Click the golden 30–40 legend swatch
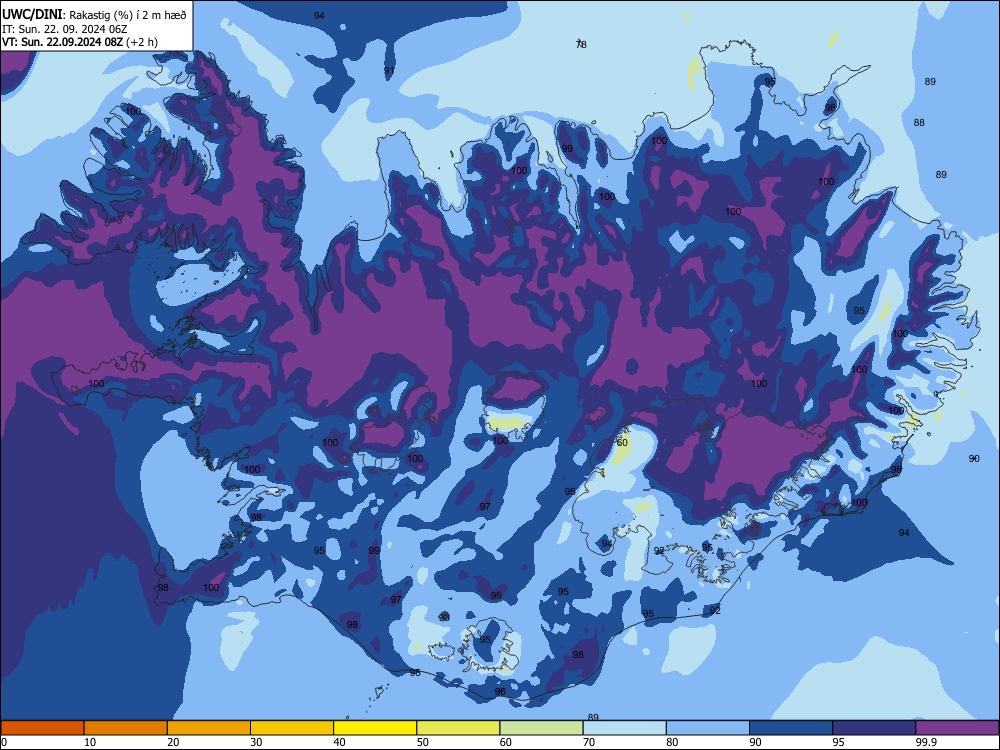Screen dimensions: 1000x750 point(292,728)
